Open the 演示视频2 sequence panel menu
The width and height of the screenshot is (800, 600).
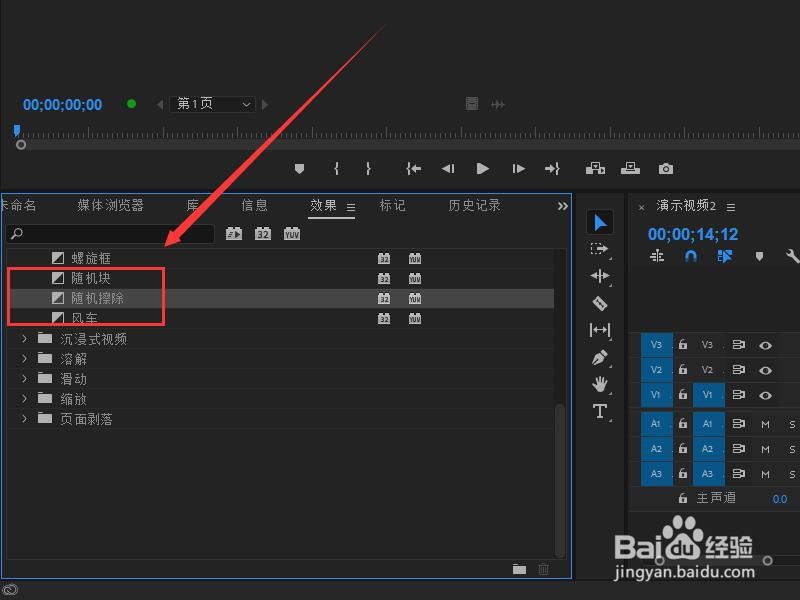731,207
